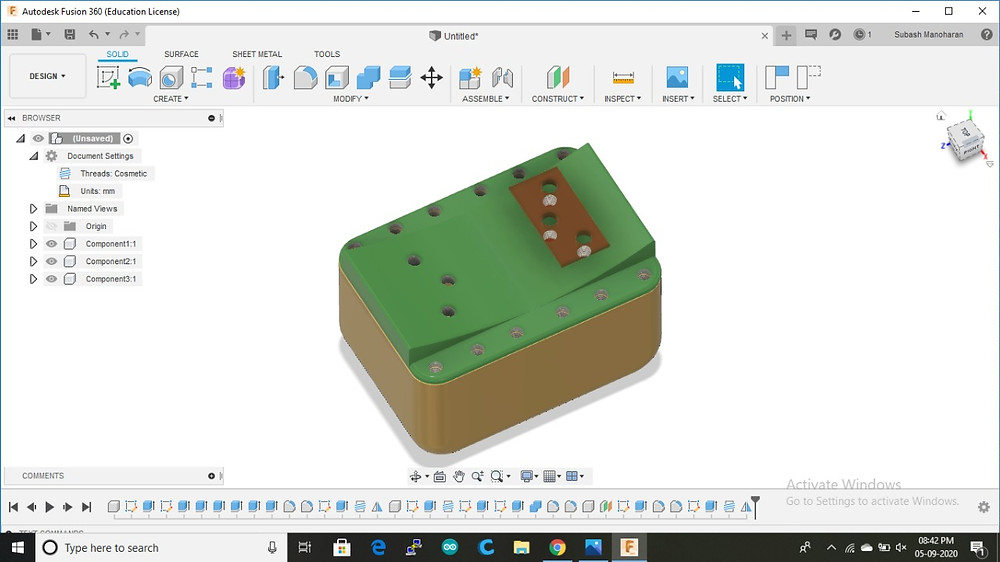The image size is (1000, 562).
Task: Expand the Origin folder
Action: [33, 226]
